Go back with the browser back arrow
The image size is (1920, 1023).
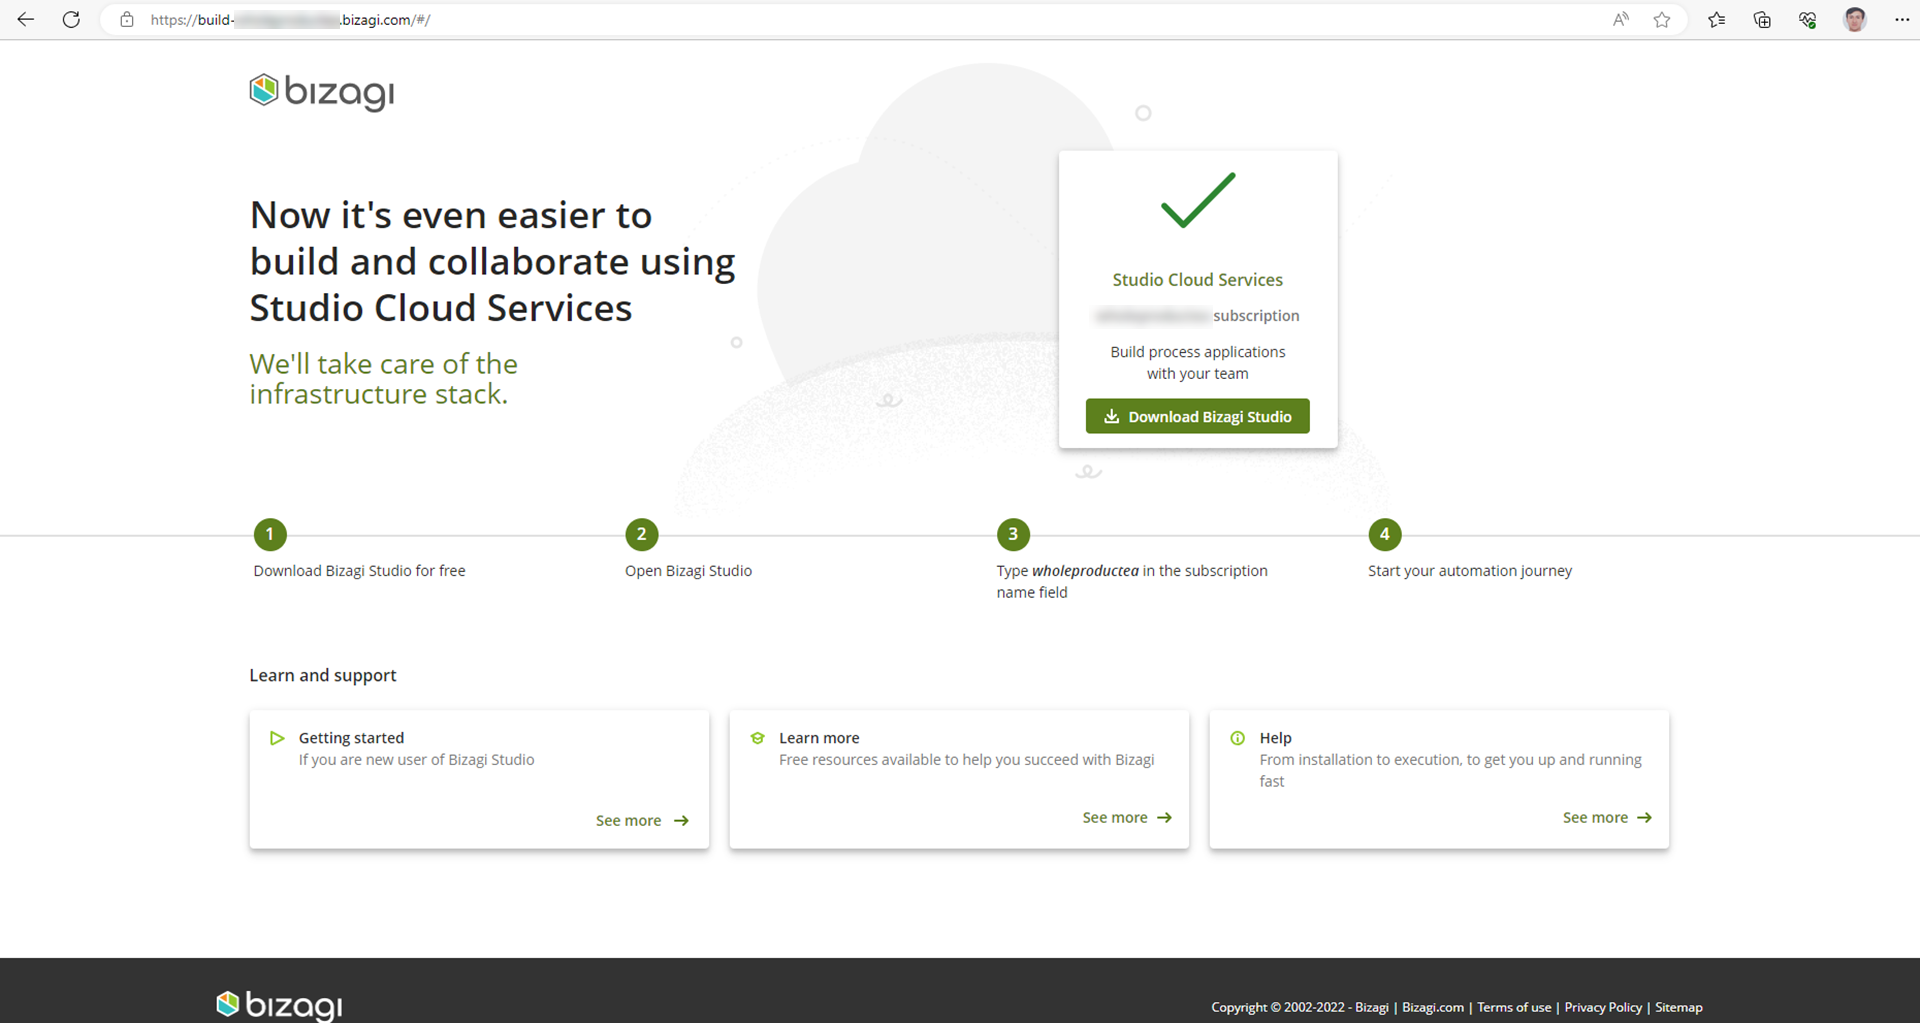tap(26, 20)
